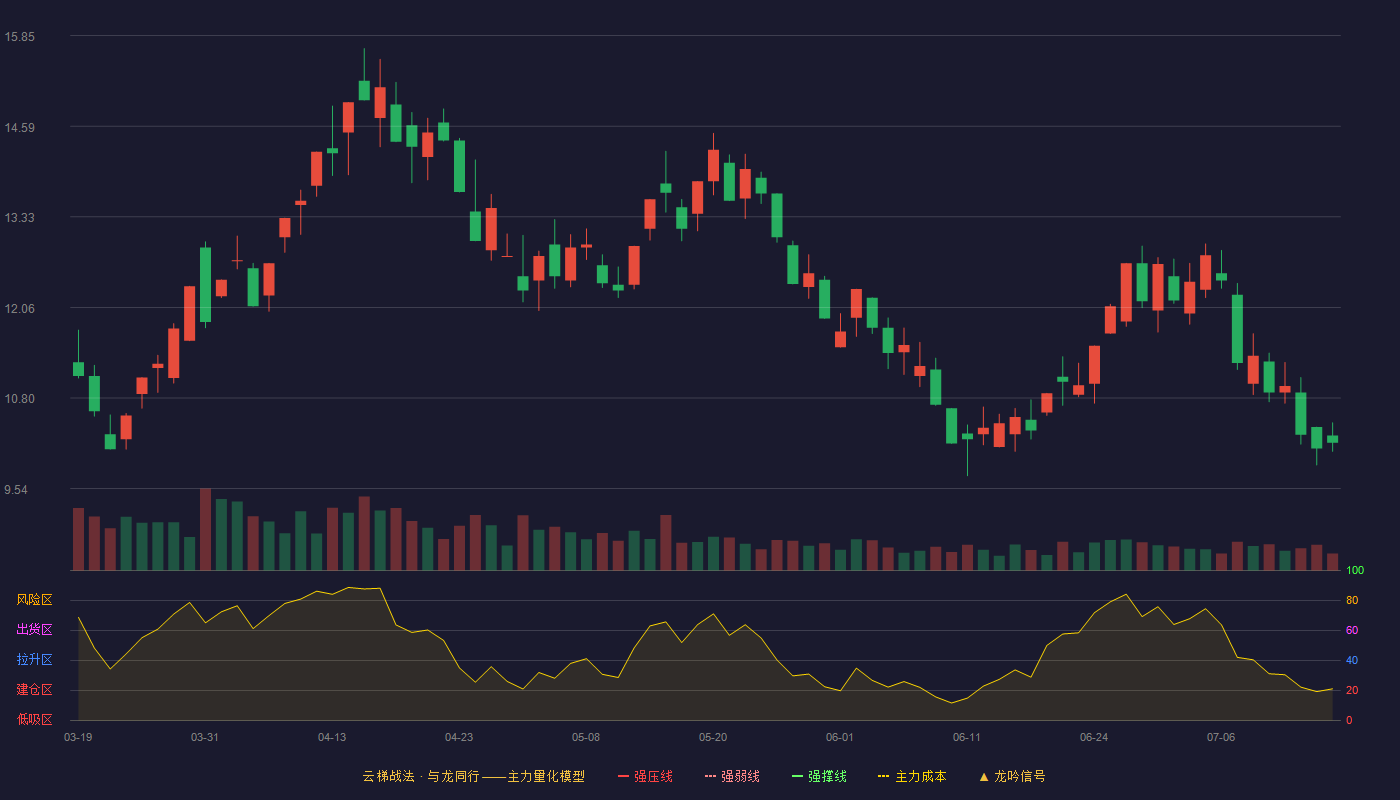Click the 06-01 date axis label
This screenshot has width=1400, height=800.
click(840, 737)
